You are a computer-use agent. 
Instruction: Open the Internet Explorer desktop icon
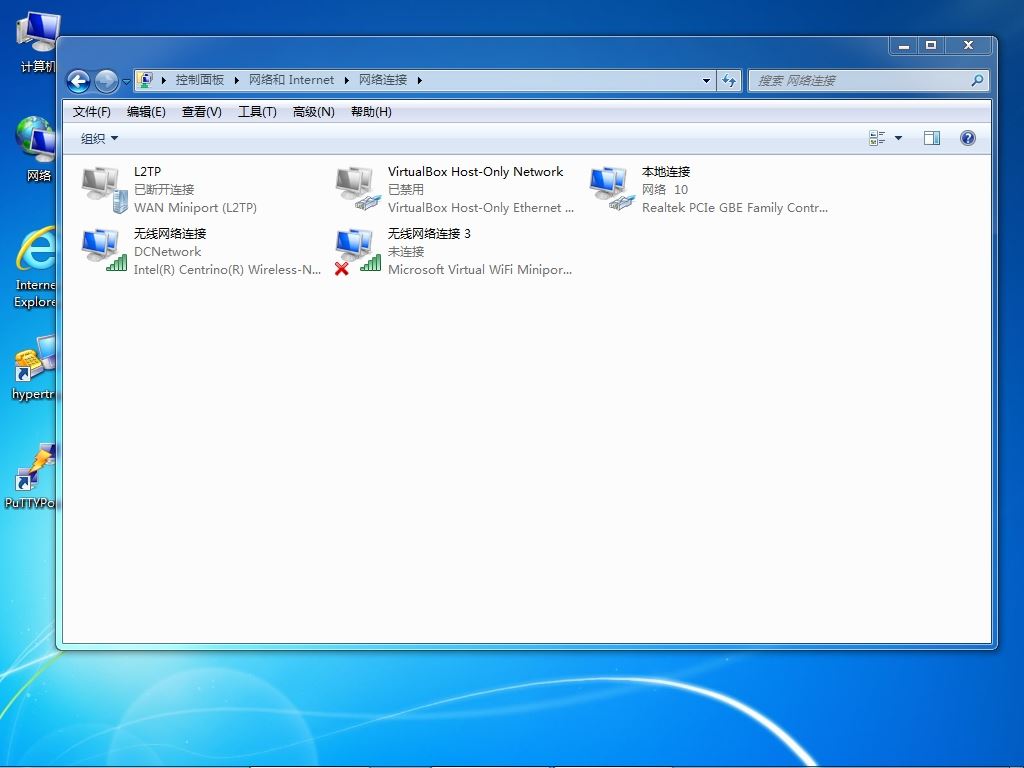[x=36, y=266]
